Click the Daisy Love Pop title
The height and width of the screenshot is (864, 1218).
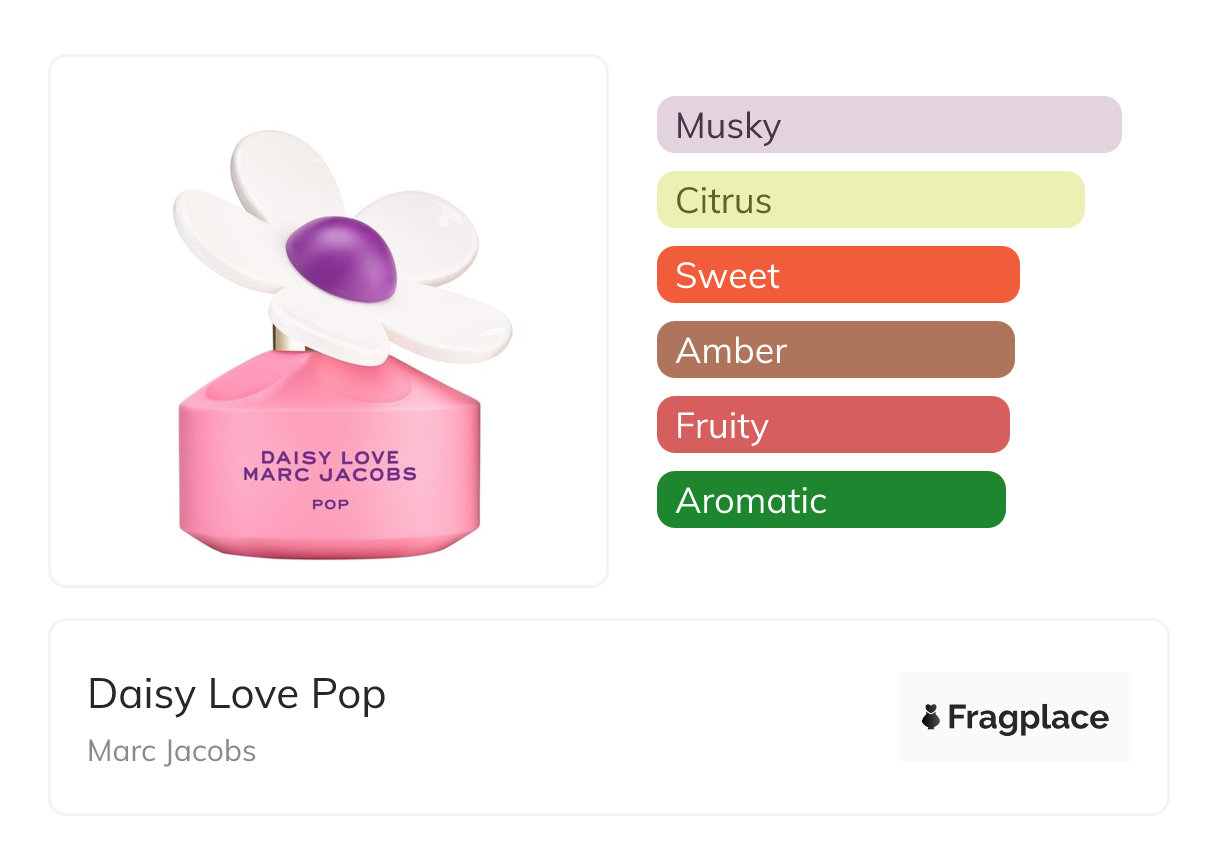click(237, 694)
